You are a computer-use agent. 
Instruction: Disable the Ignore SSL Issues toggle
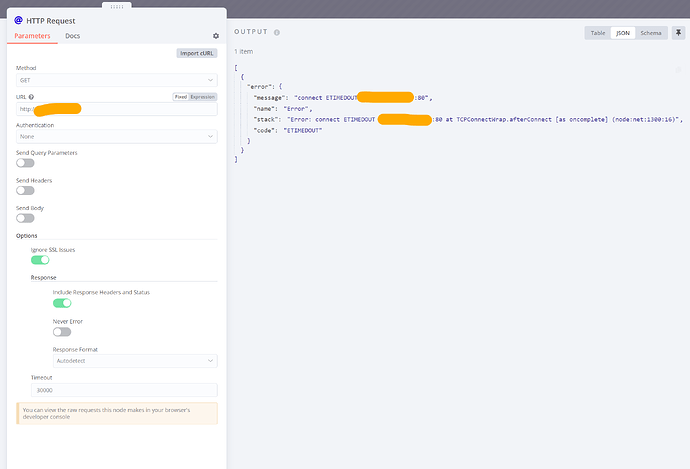(x=40, y=260)
